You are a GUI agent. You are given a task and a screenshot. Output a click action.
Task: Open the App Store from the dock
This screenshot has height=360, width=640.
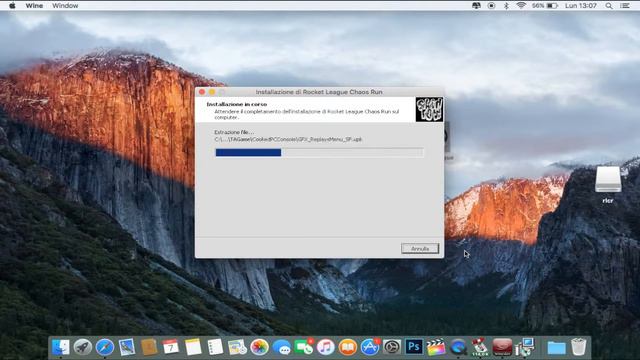point(370,347)
